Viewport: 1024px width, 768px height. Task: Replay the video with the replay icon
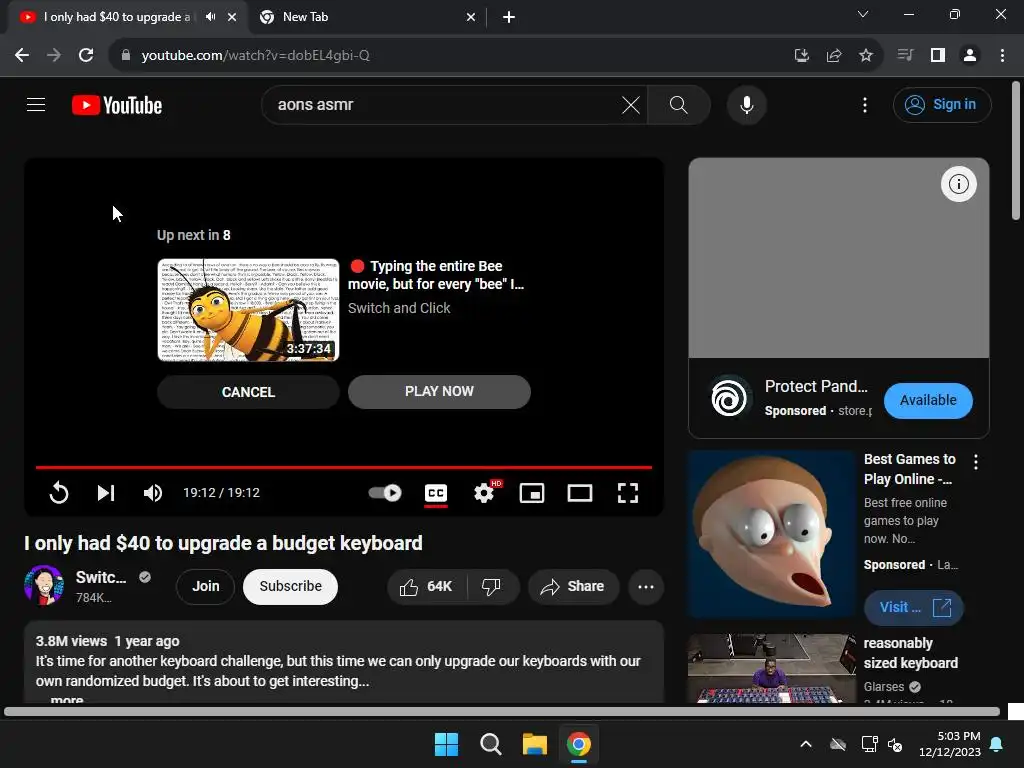click(59, 492)
